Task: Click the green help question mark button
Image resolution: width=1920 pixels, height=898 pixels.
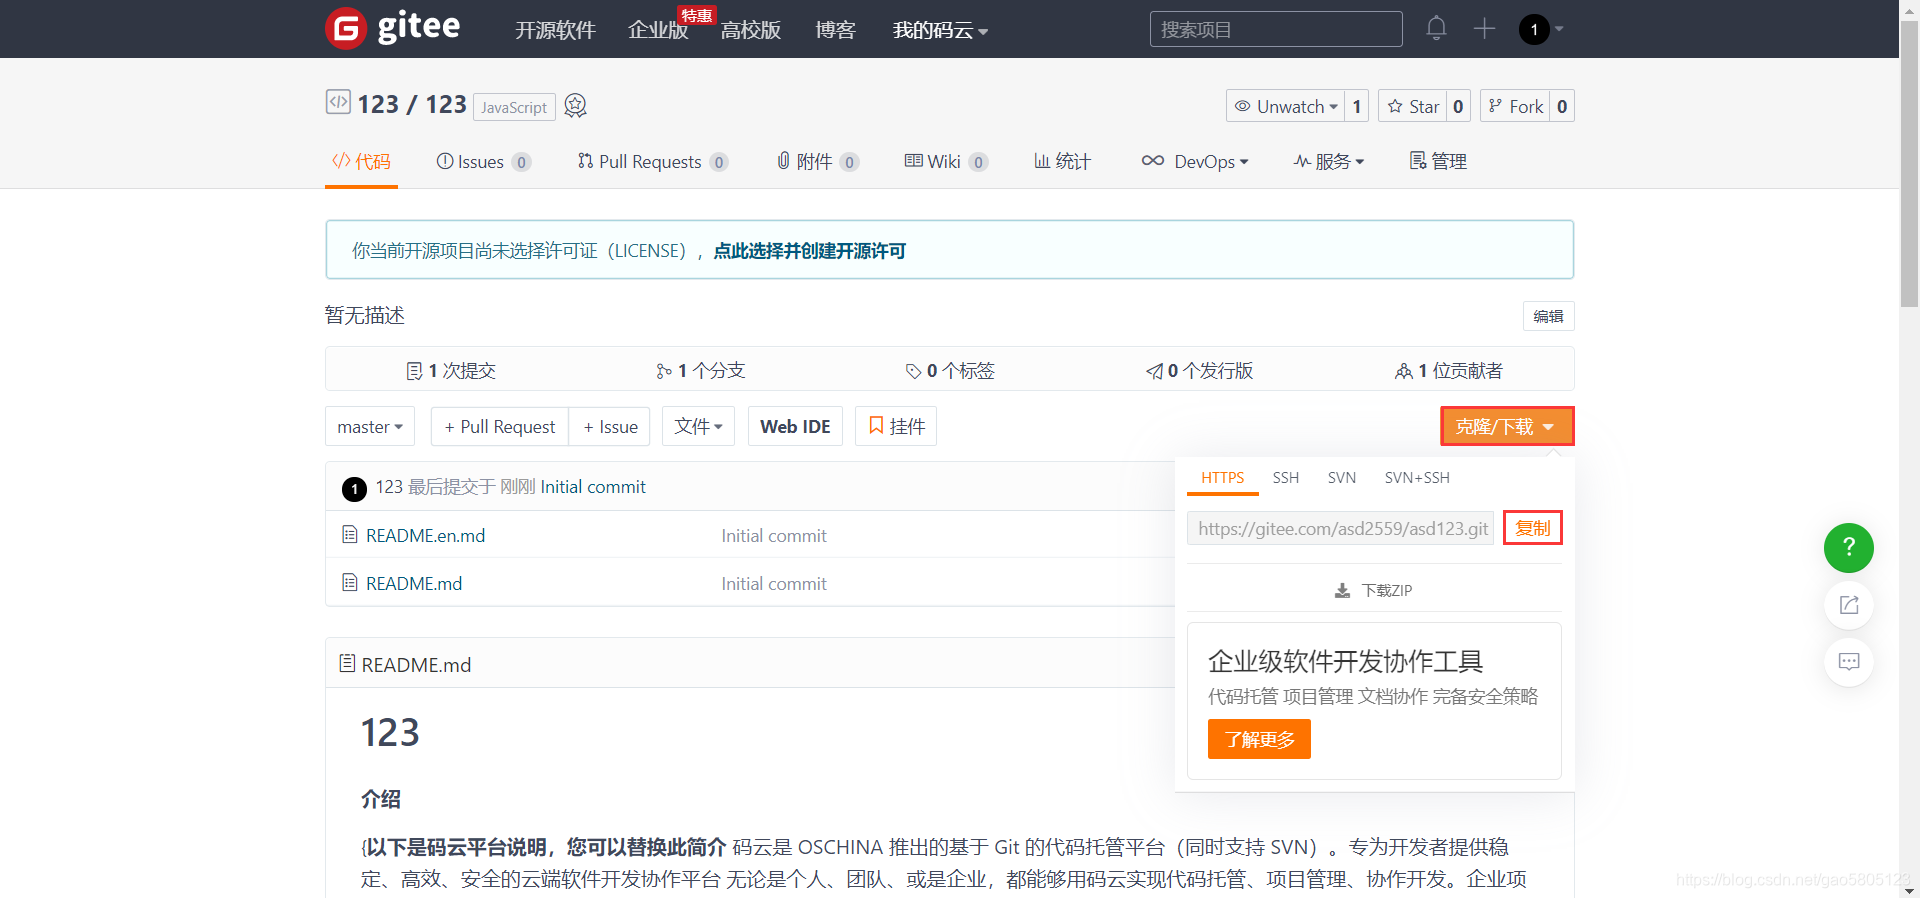Action: click(x=1849, y=548)
